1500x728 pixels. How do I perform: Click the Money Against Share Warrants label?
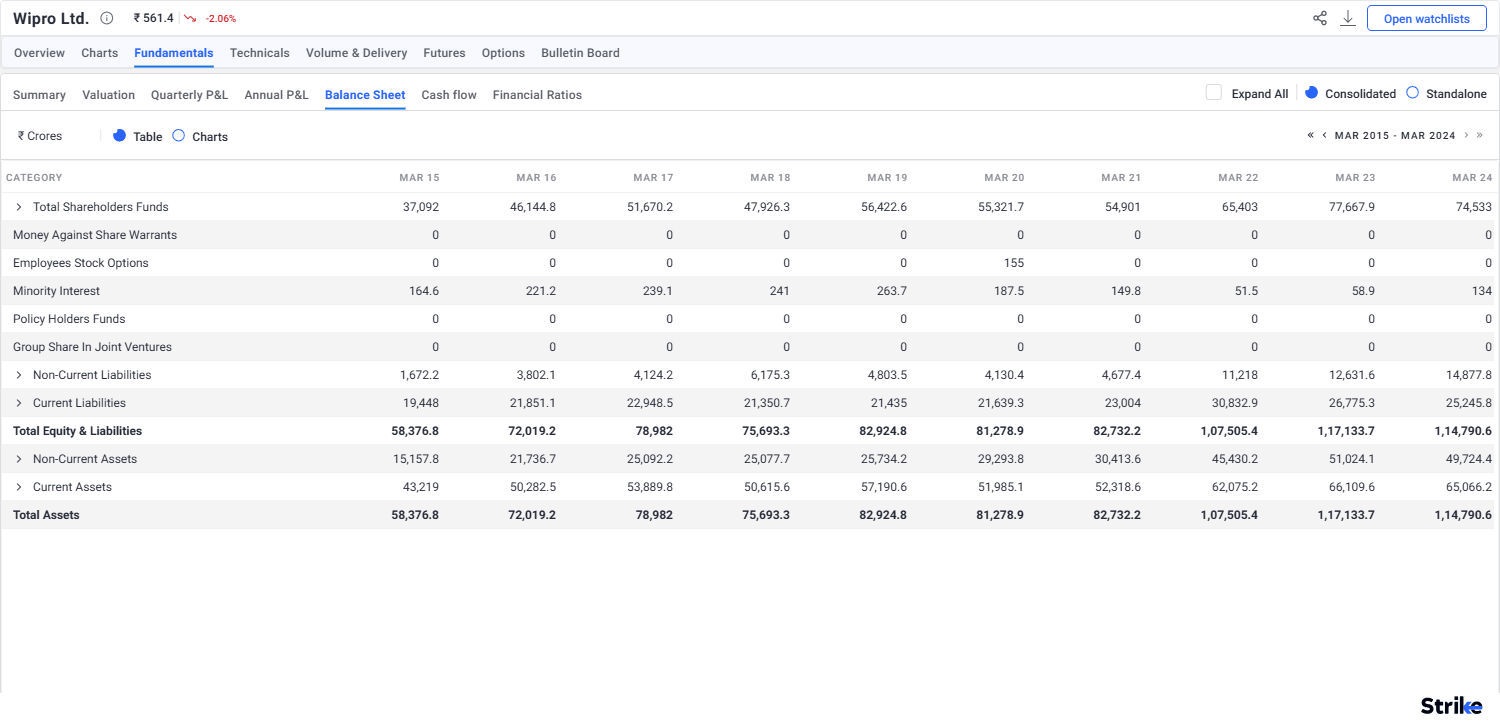95,235
